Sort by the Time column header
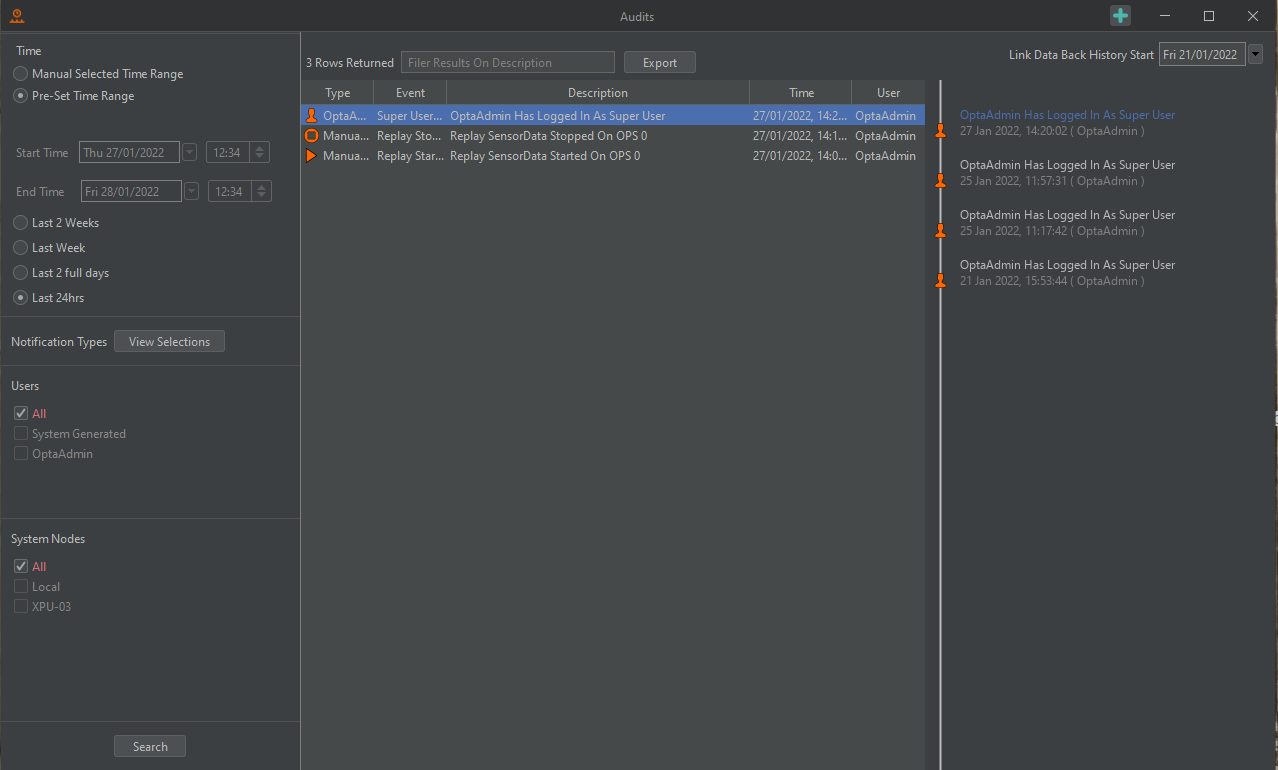Screen dimensions: 1278x770 click(801, 93)
